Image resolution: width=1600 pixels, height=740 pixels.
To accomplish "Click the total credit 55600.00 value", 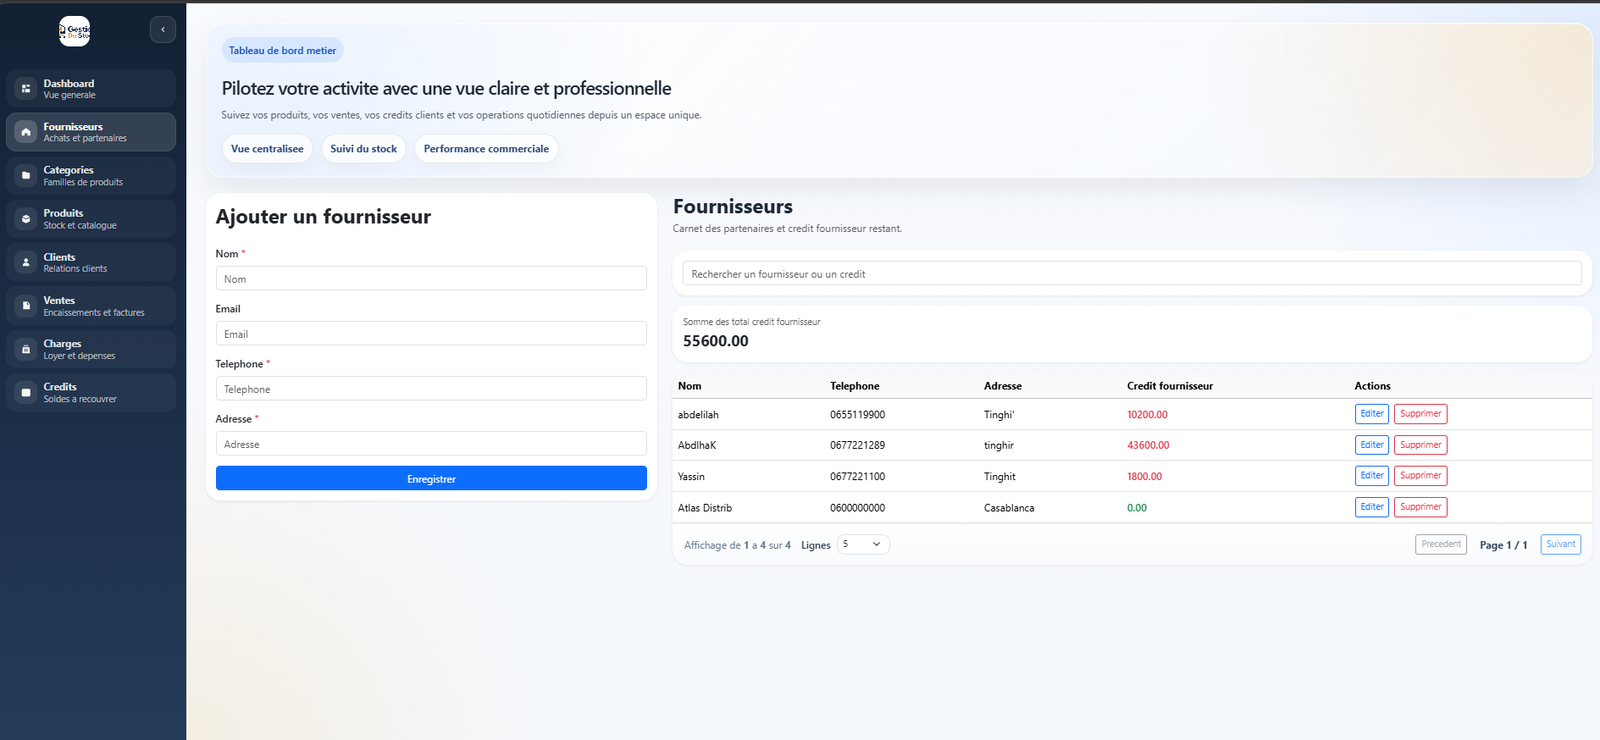I will tap(716, 341).
